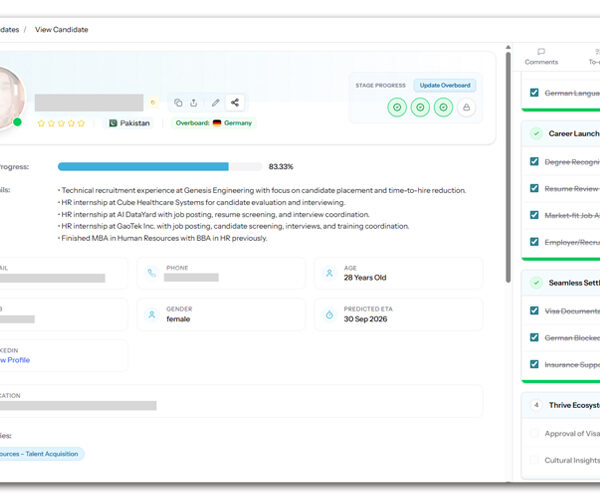Open the candidate profile photo
Screen dimensions: 600x500
(11, 98)
